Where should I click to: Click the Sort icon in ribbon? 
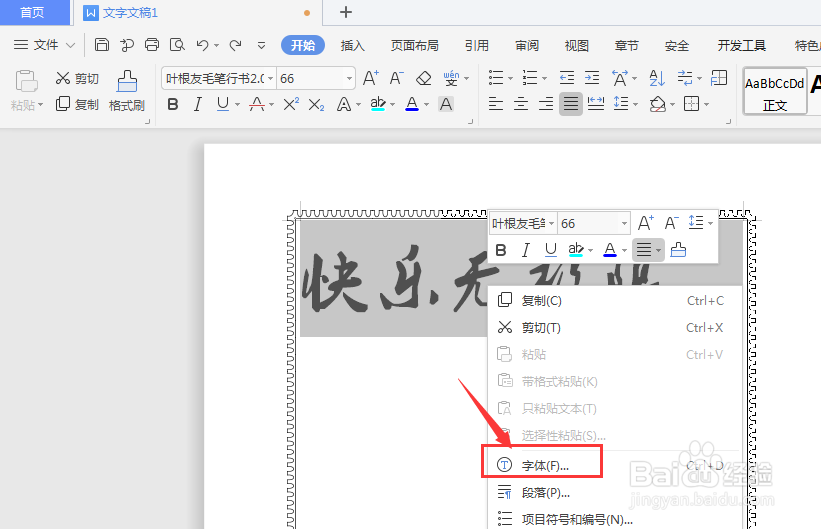(x=657, y=78)
